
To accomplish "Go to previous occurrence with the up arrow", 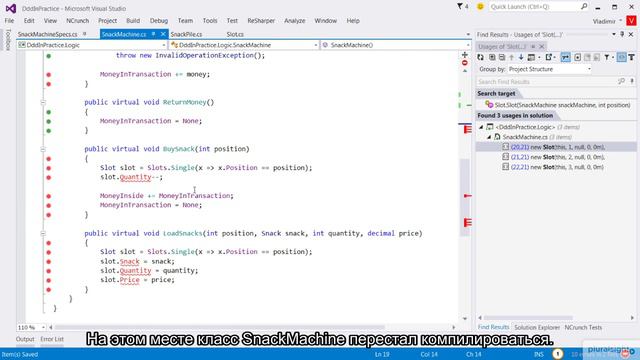I will click(x=511, y=58).
